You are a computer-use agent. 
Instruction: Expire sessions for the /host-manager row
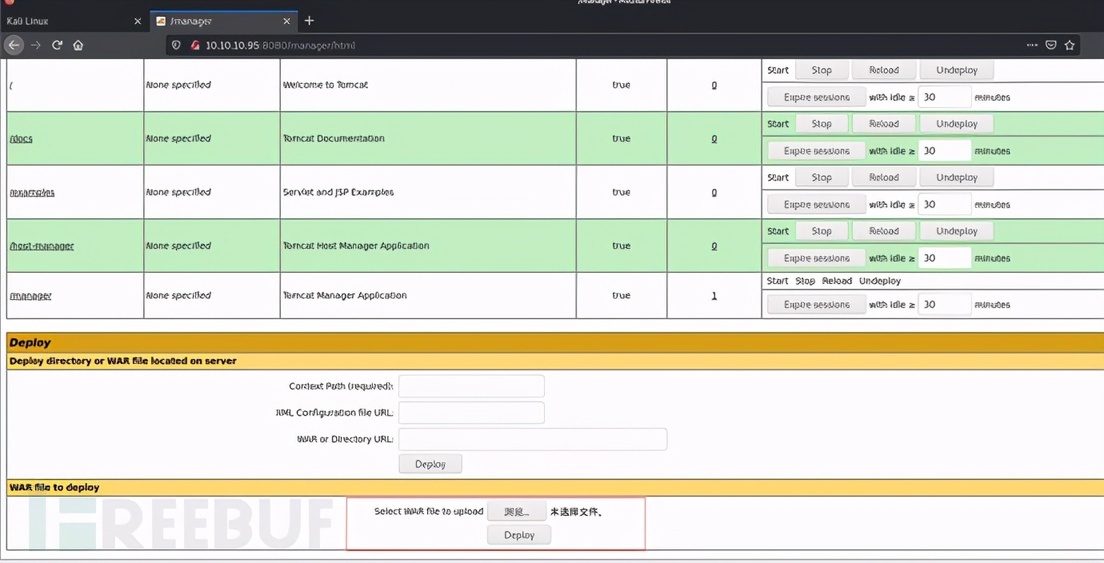(x=816, y=258)
